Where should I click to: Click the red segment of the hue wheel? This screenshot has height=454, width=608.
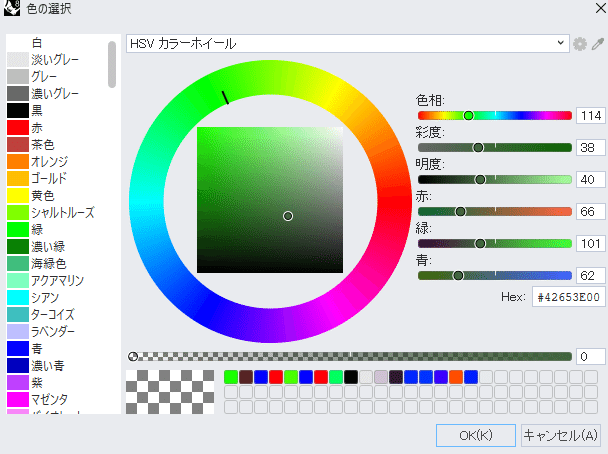click(394, 202)
